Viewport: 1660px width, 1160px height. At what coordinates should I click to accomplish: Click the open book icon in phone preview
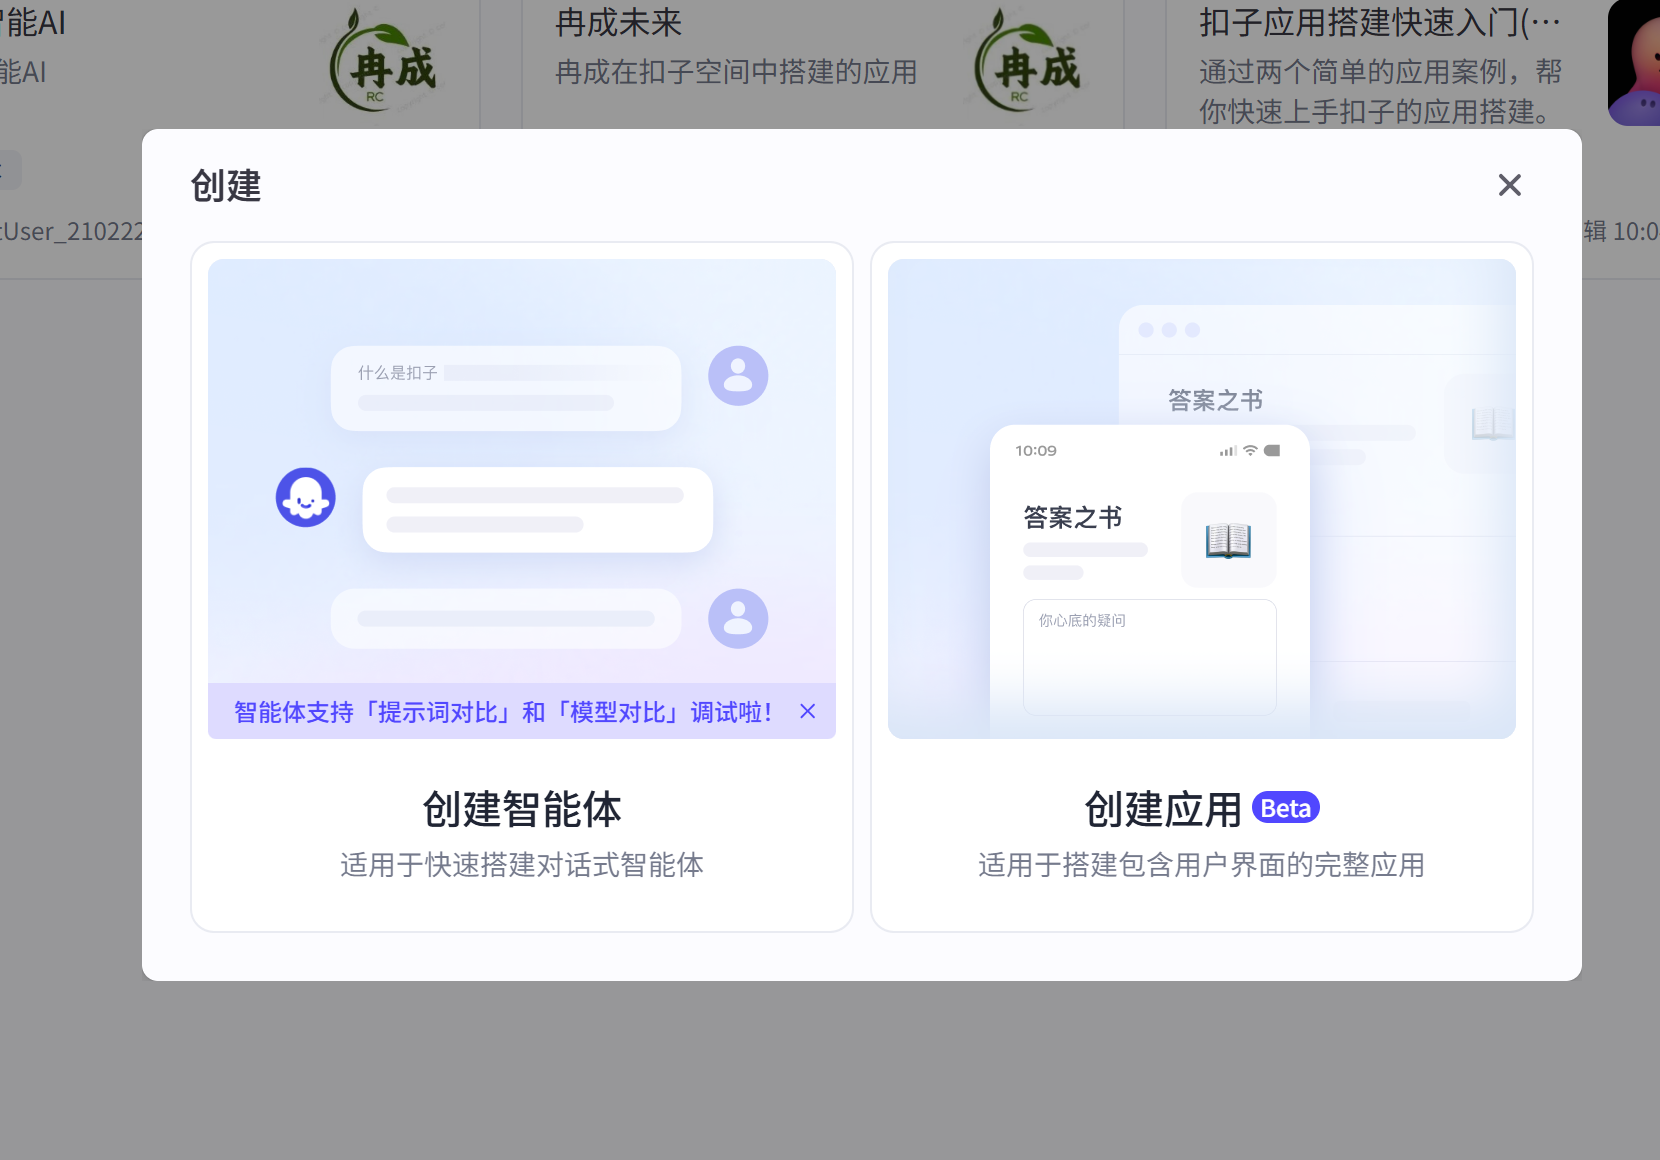(x=1228, y=540)
